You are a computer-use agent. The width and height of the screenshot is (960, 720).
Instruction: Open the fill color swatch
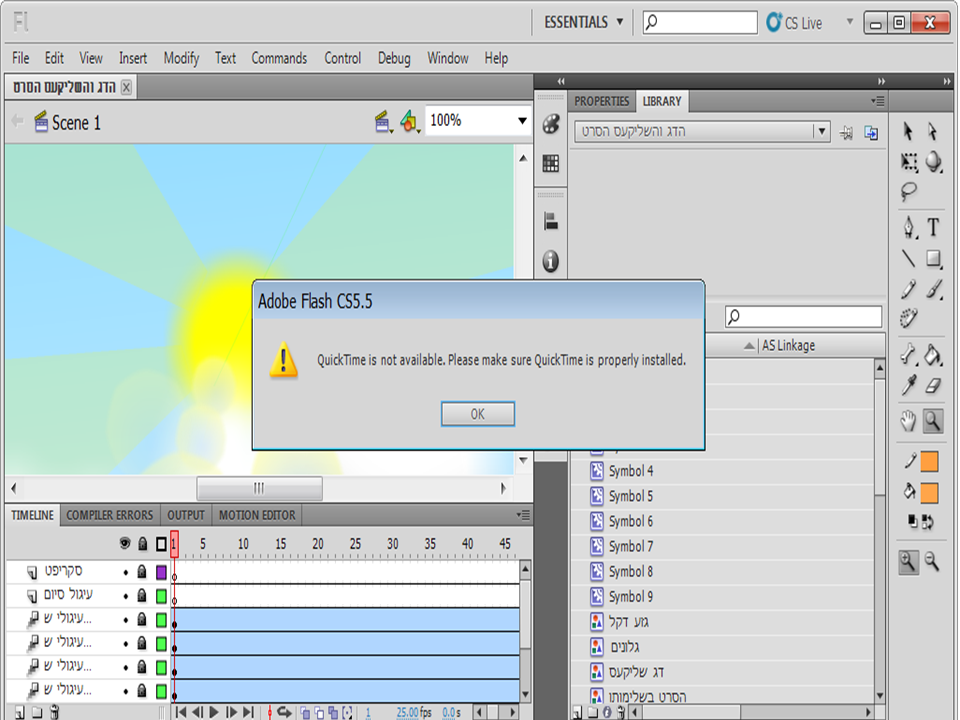coord(929,492)
